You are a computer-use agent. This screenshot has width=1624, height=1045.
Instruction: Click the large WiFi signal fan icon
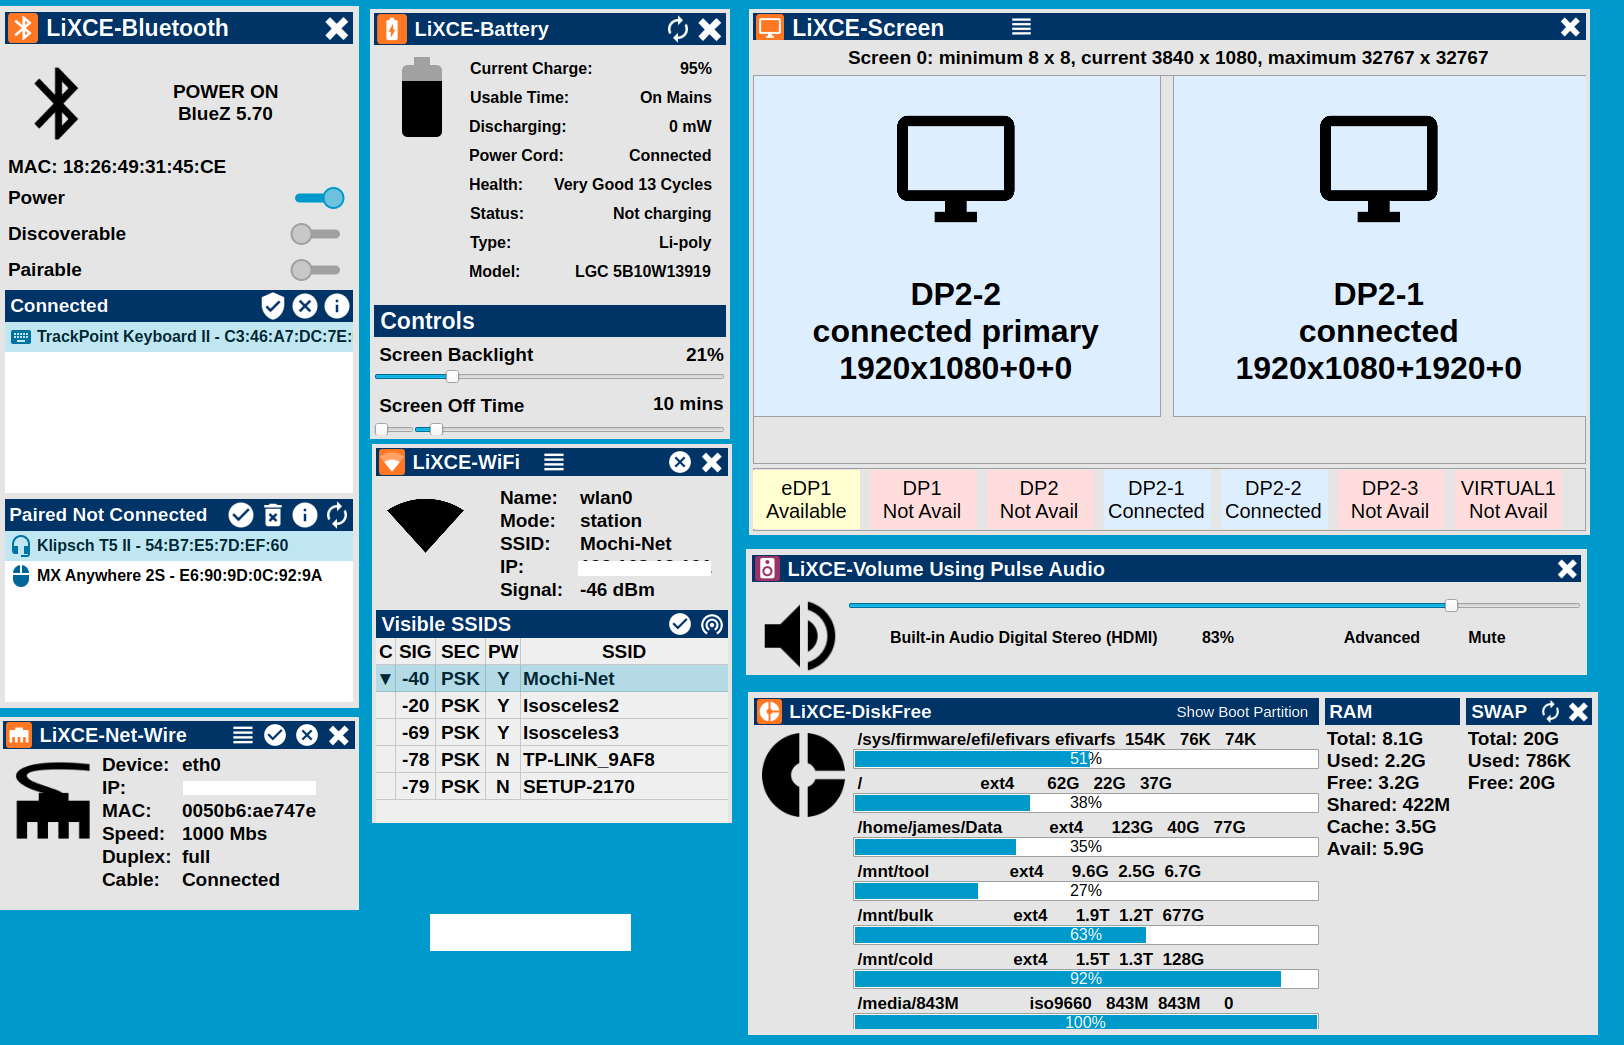click(426, 525)
